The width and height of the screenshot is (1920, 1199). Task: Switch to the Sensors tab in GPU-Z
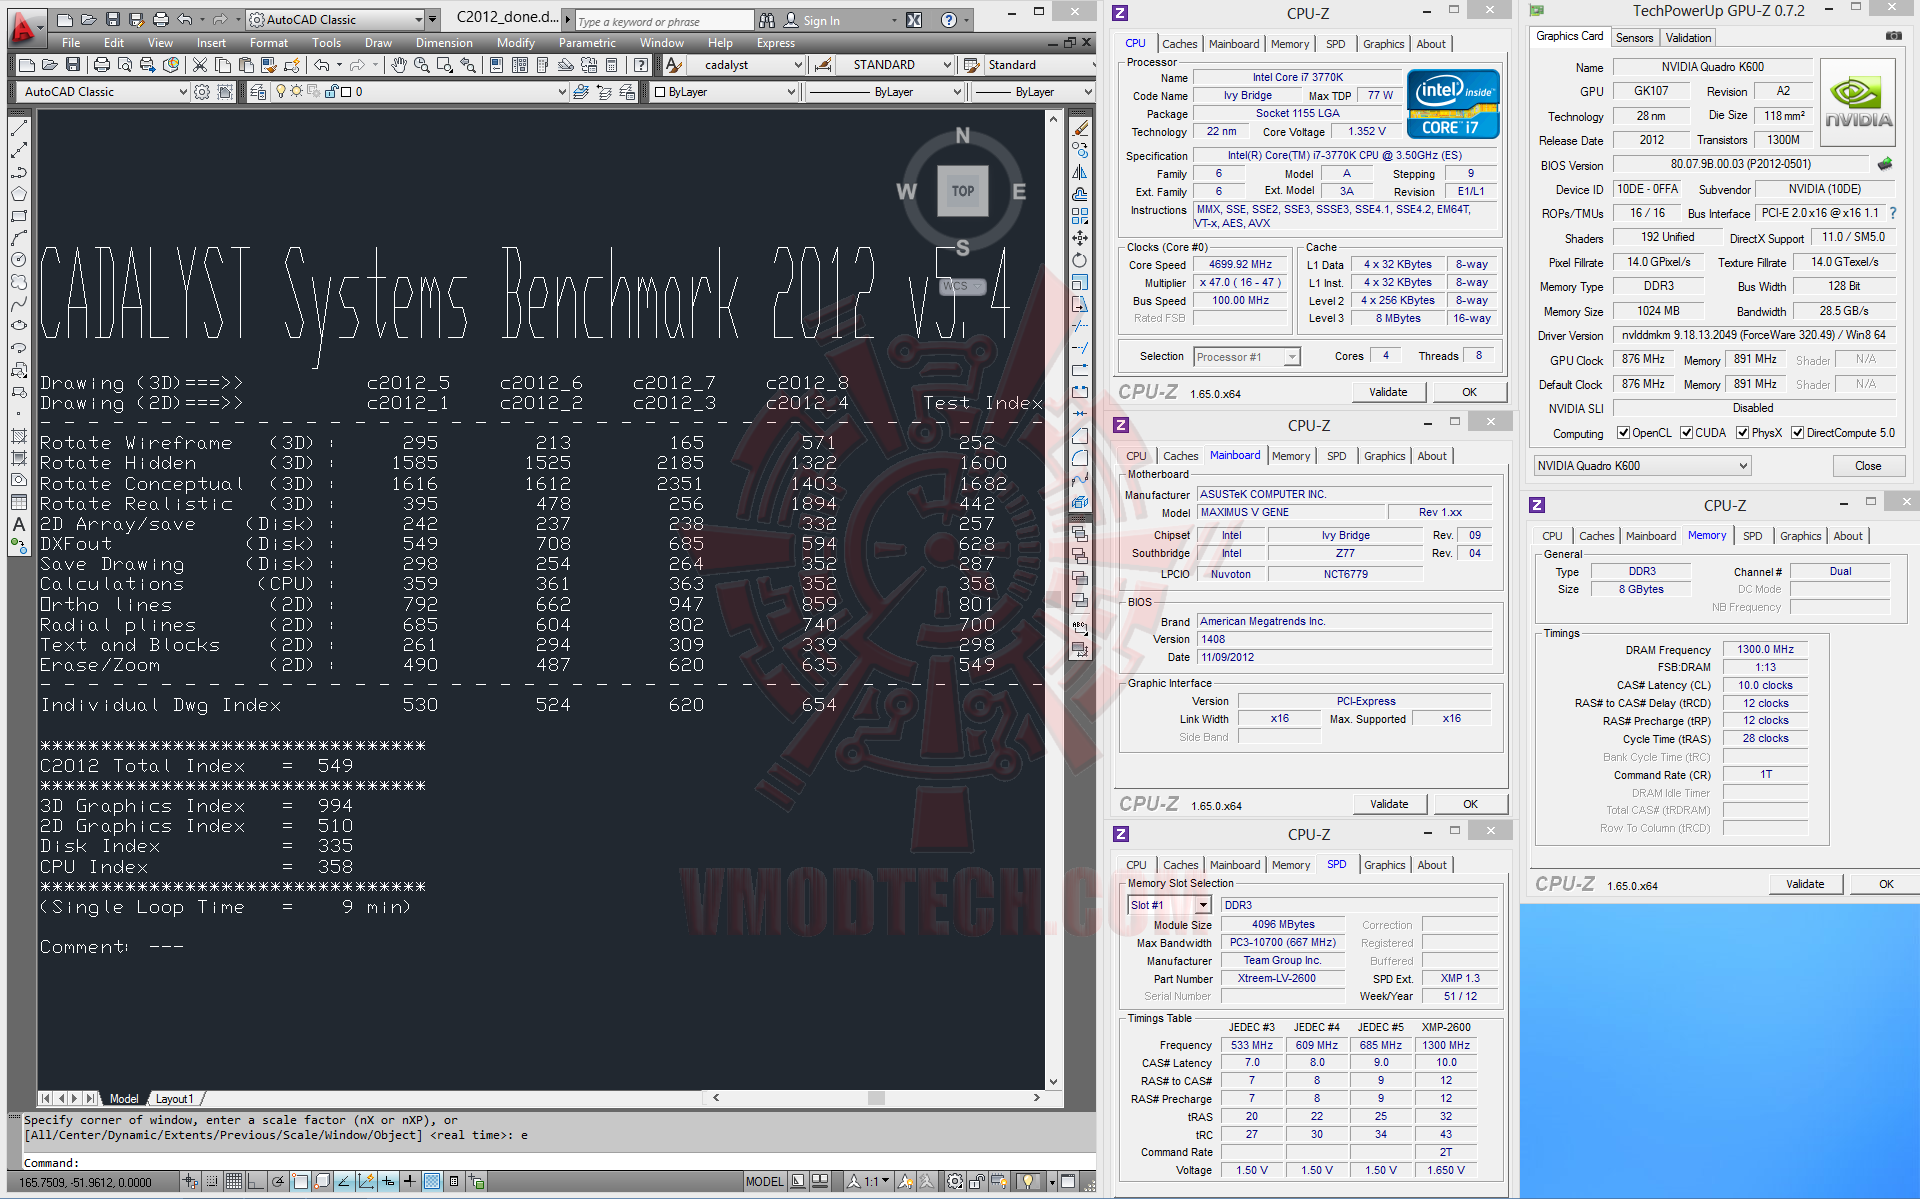[1634, 38]
